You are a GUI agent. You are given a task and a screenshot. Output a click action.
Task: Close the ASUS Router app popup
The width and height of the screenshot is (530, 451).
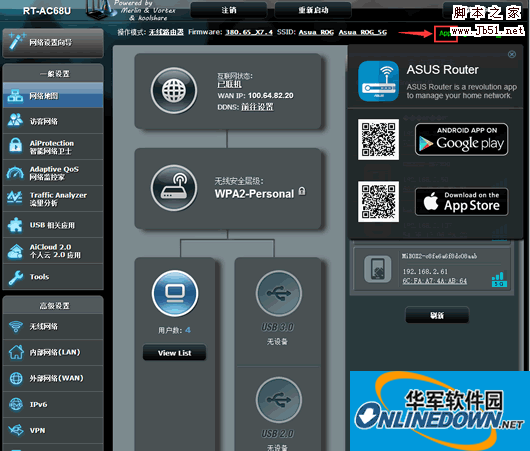(512, 54)
